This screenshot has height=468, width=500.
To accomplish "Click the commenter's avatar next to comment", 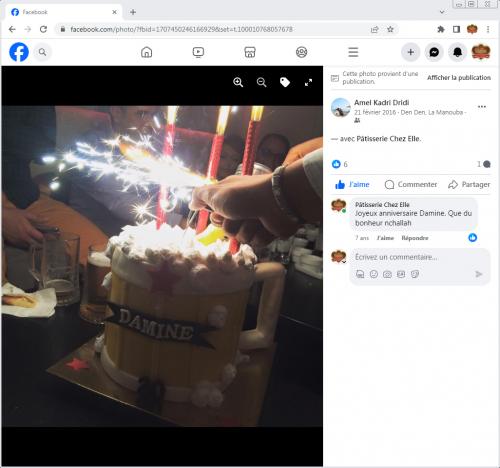I will pos(339,205).
